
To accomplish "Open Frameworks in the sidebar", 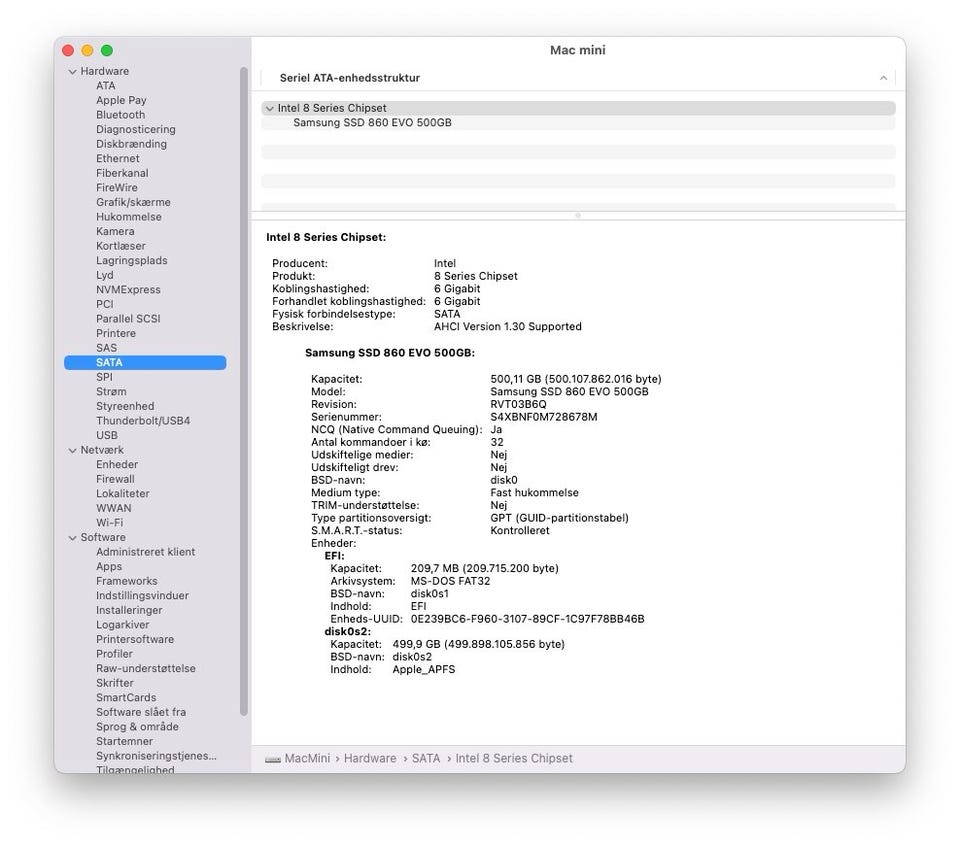I will [x=126, y=581].
